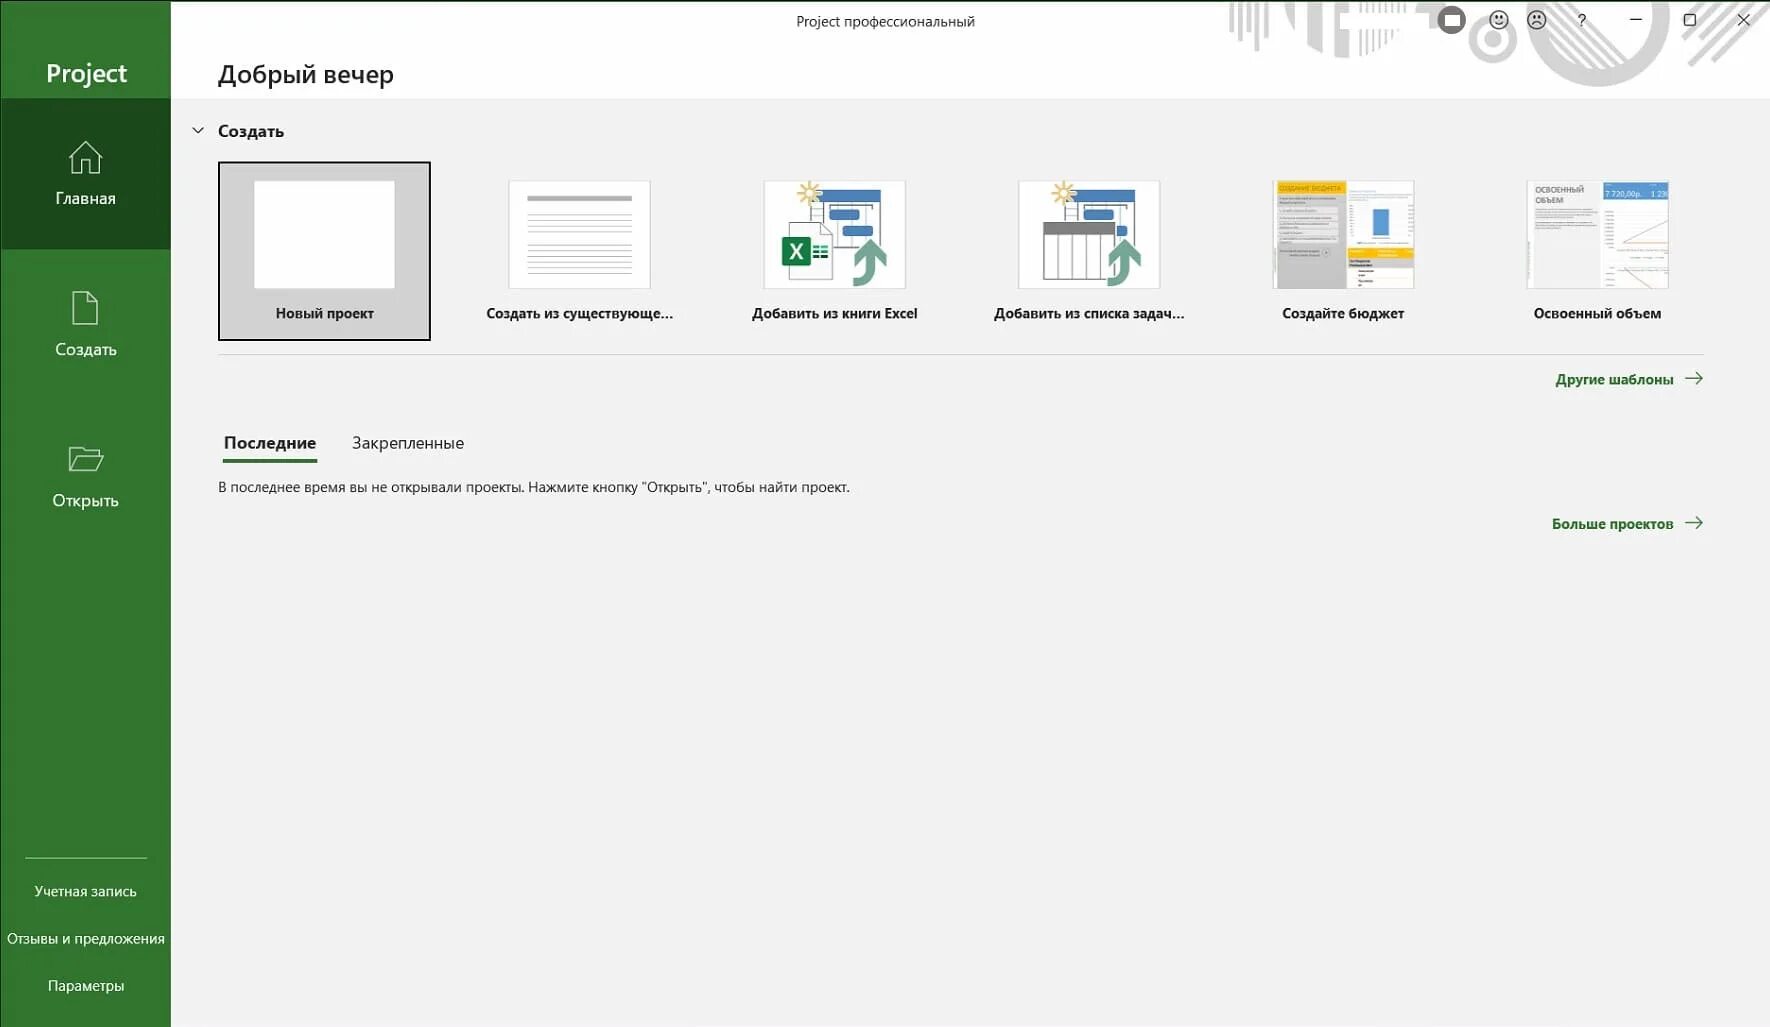Open Учетная запись in sidebar
The width and height of the screenshot is (1770, 1027).
click(85, 891)
